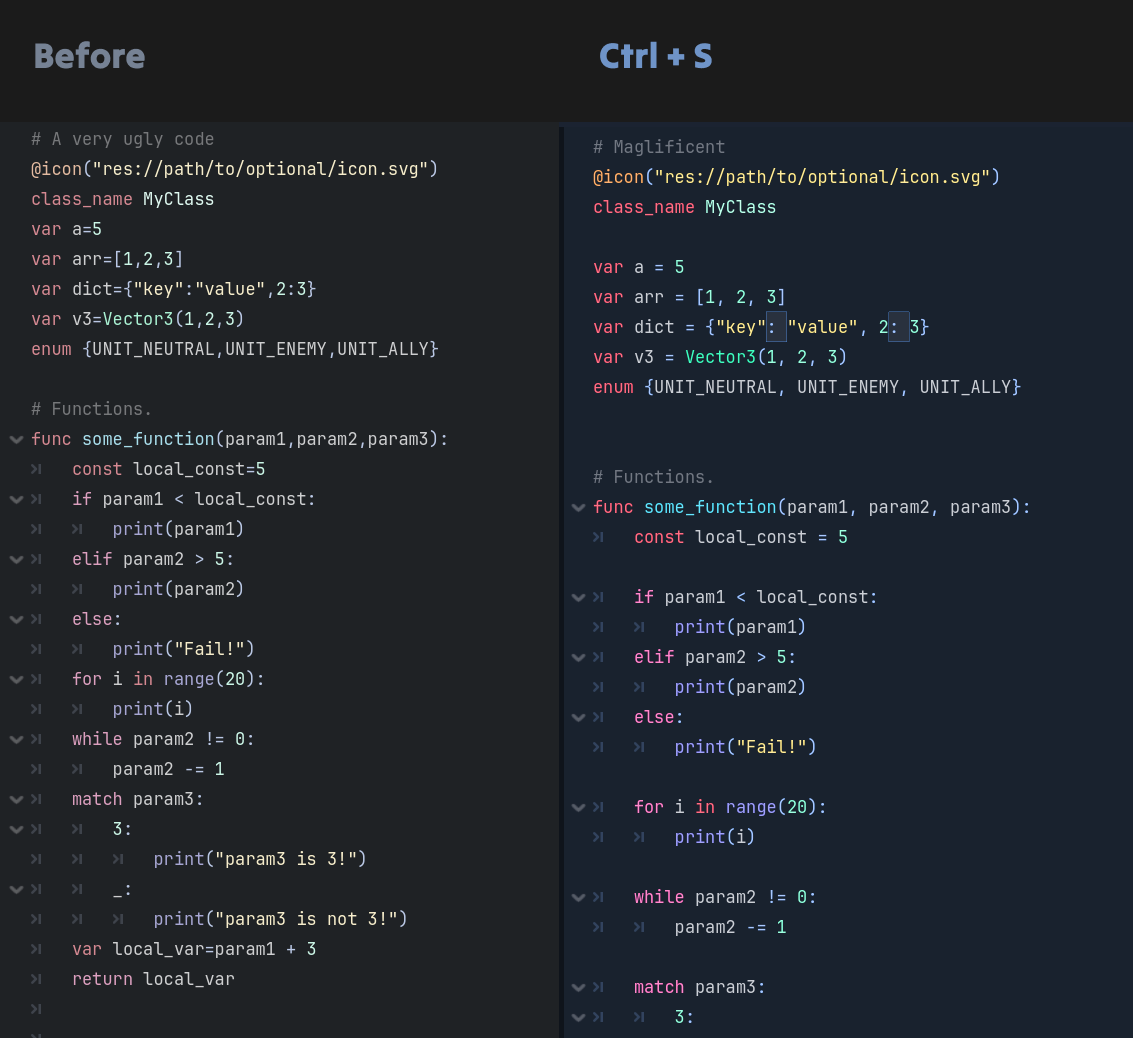Click 'print("Fail!")' in the Ctrl + S panel
1133x1038 pixels.
745,747
